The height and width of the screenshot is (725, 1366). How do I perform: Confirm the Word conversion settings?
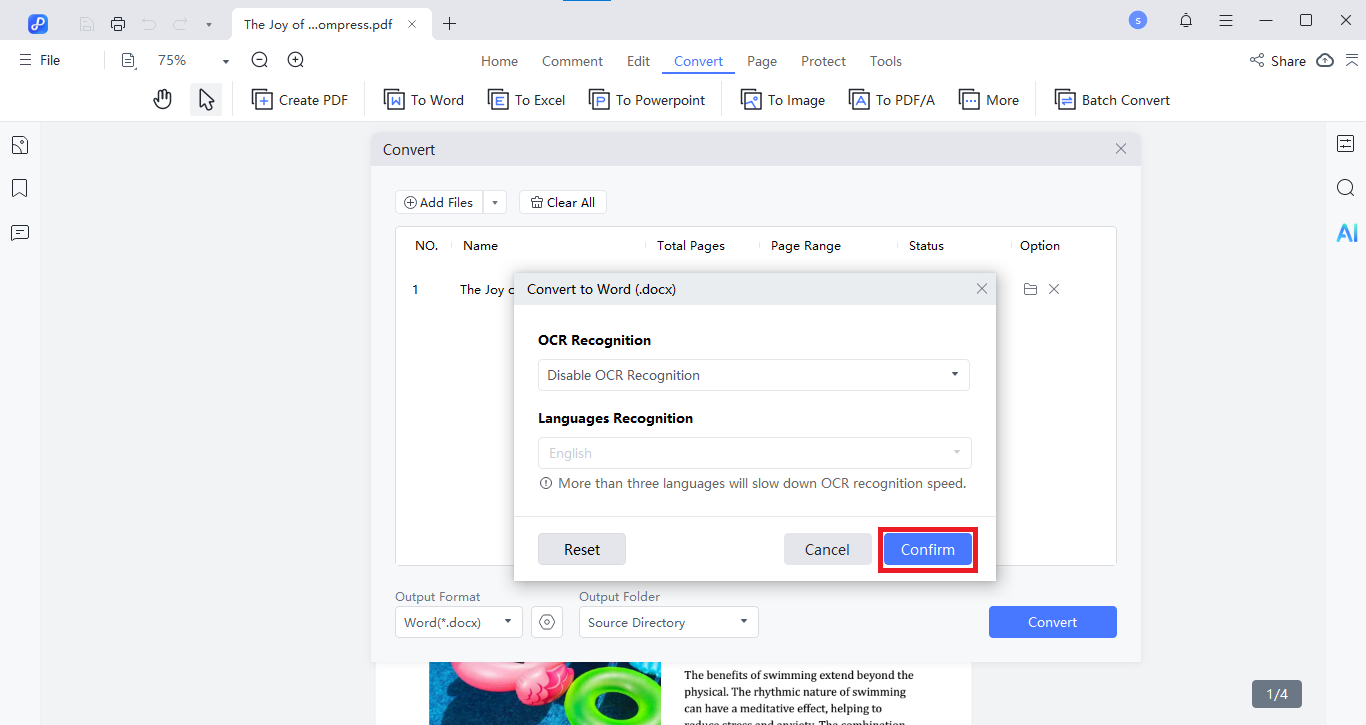(x=926, y=549)
